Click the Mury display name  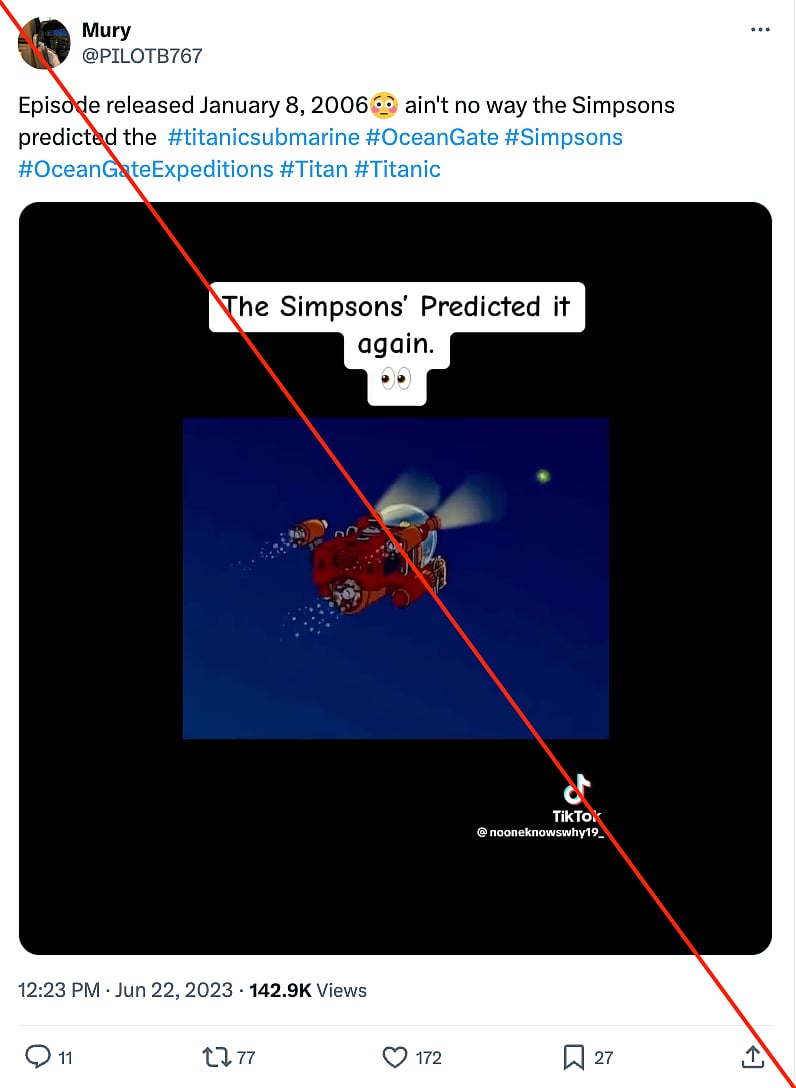pyautogui.click(x=106, y=29)
